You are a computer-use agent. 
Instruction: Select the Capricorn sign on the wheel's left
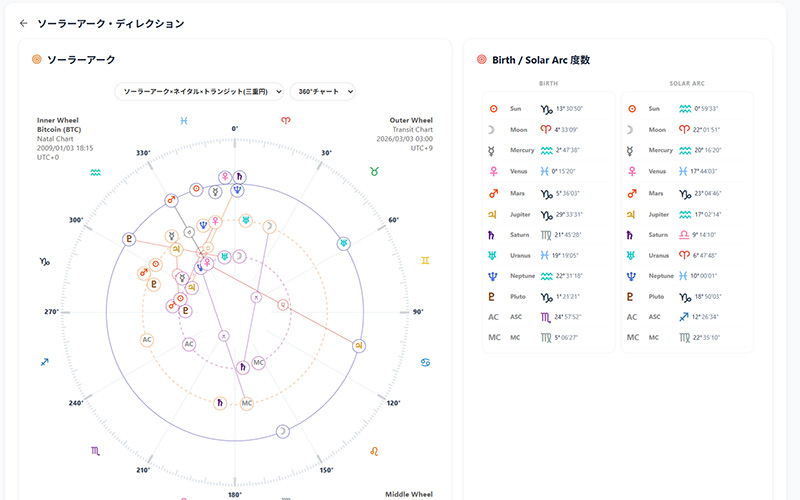(44, 261)
